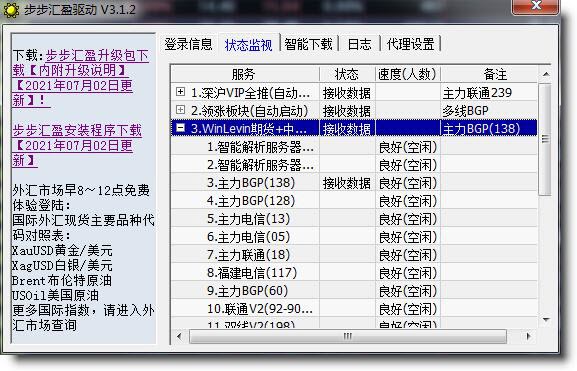Select the 5.主力电信(13) server row
The width and height of the screenshot is (577, 371).
354,219
